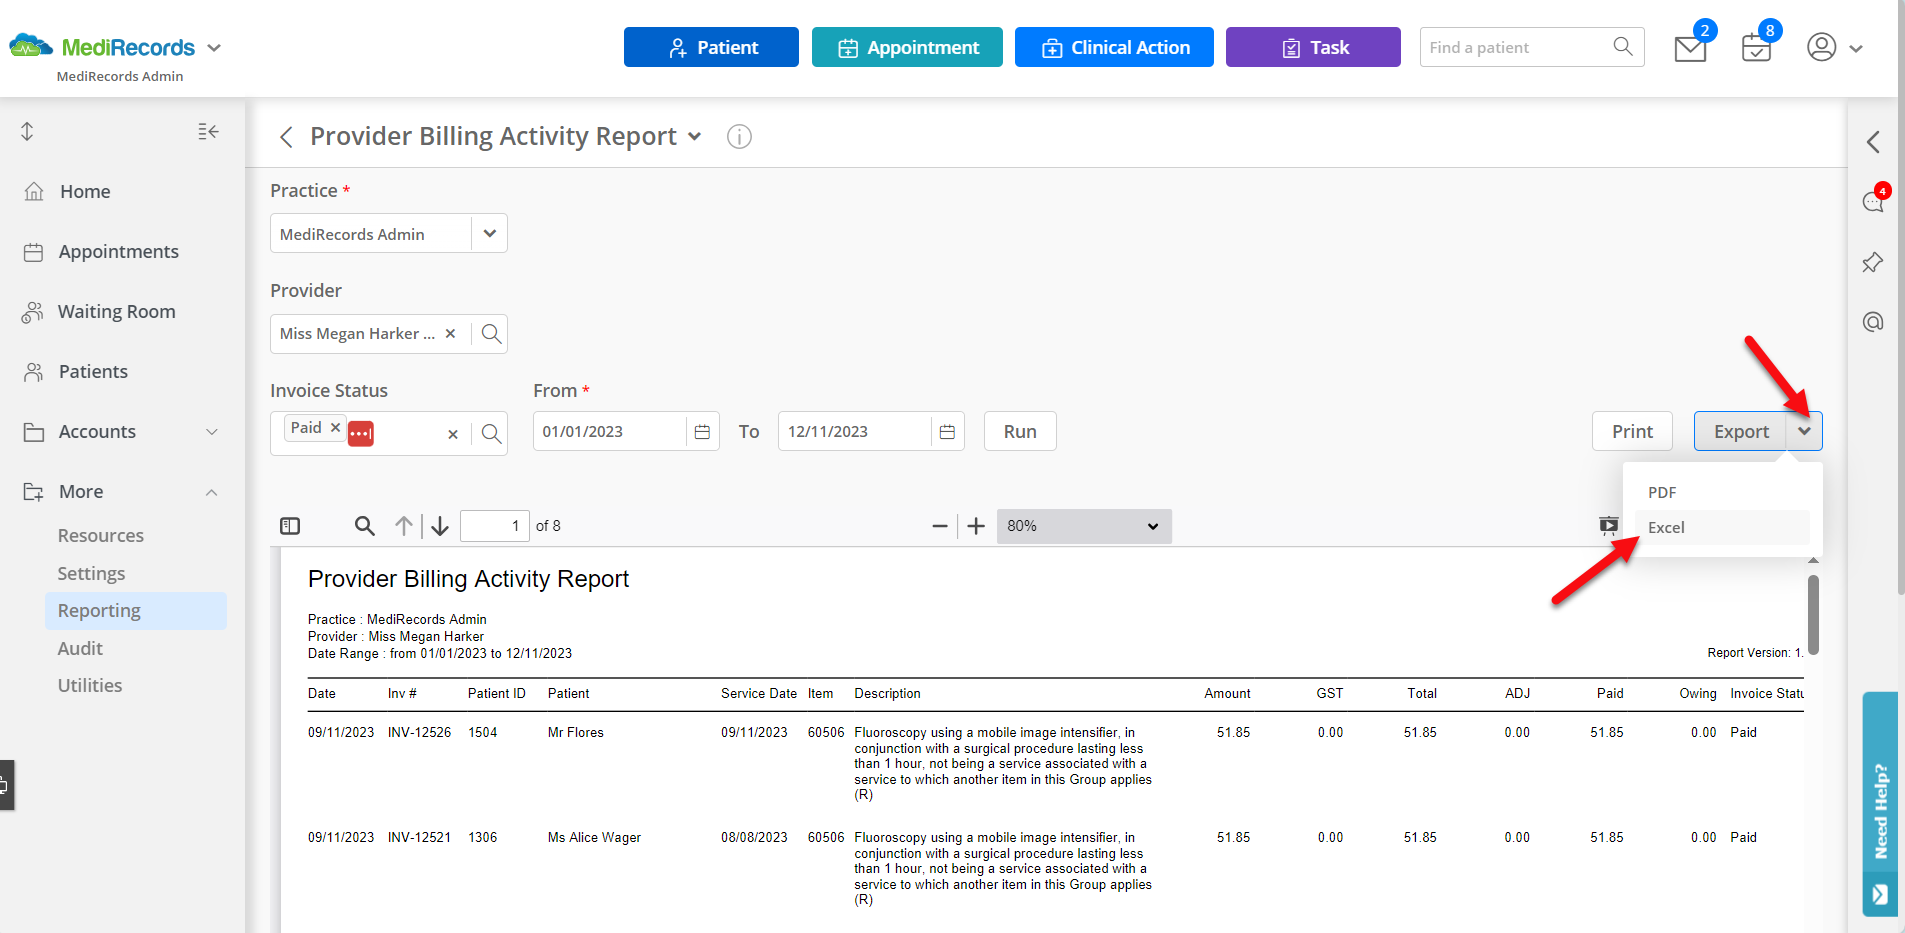
Task: Print the report
Action: [x=1632, y=431]
